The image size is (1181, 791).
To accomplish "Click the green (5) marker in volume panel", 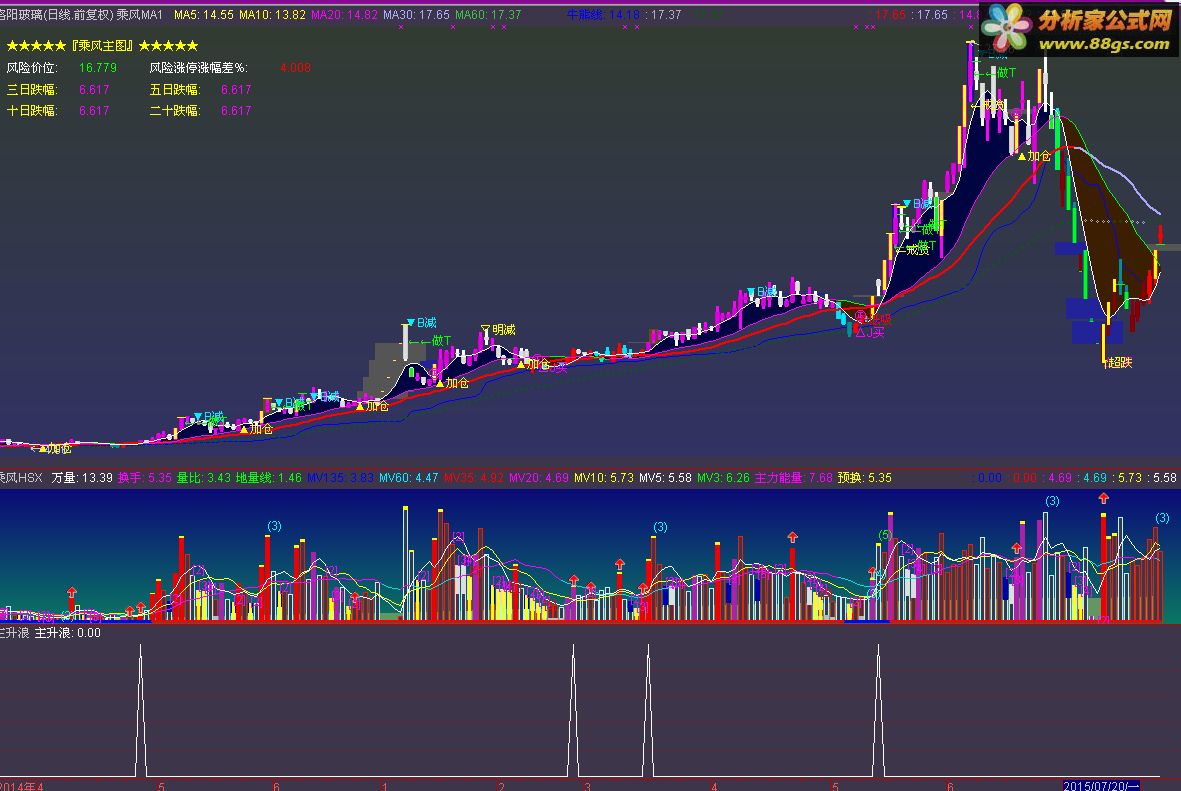I will (x=885, y=536).
